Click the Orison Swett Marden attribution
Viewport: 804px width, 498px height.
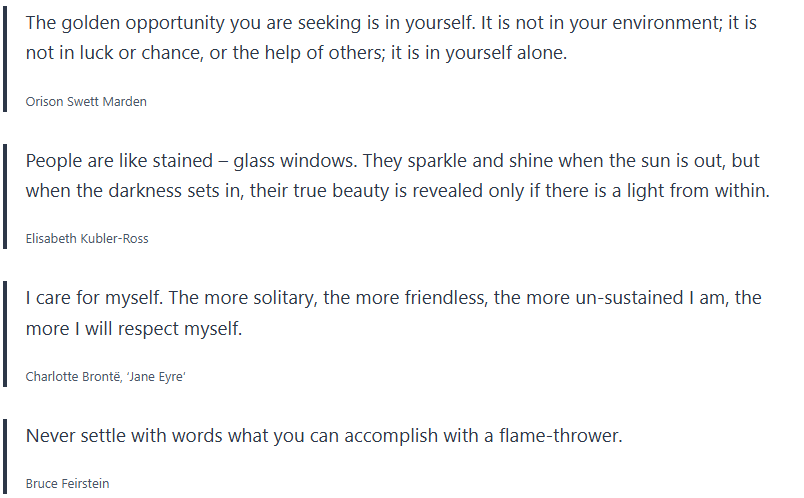click(x=86, y=102)
